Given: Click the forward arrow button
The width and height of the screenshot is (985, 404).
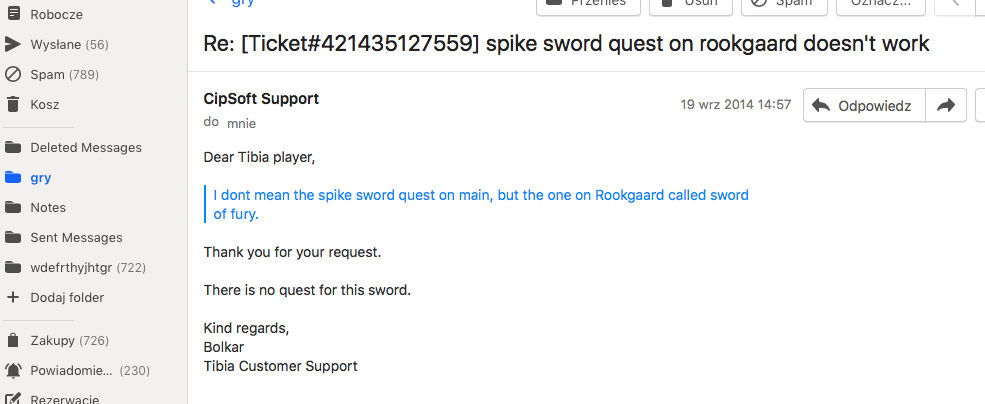Looking at the screenshot, I should pyautogui.click(x=946, y=106).
